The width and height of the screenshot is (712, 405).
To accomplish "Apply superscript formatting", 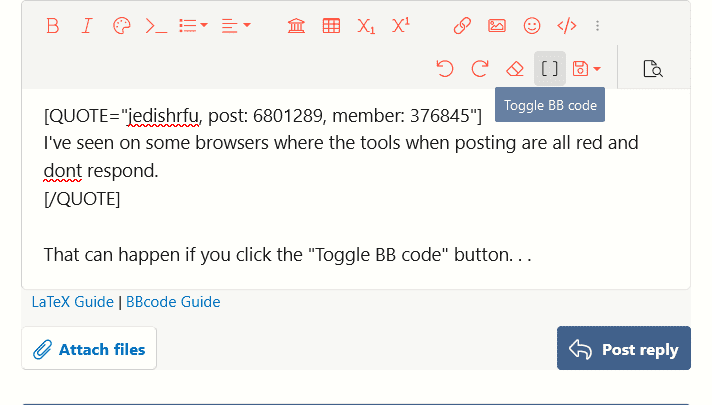I will click(401, 26).
